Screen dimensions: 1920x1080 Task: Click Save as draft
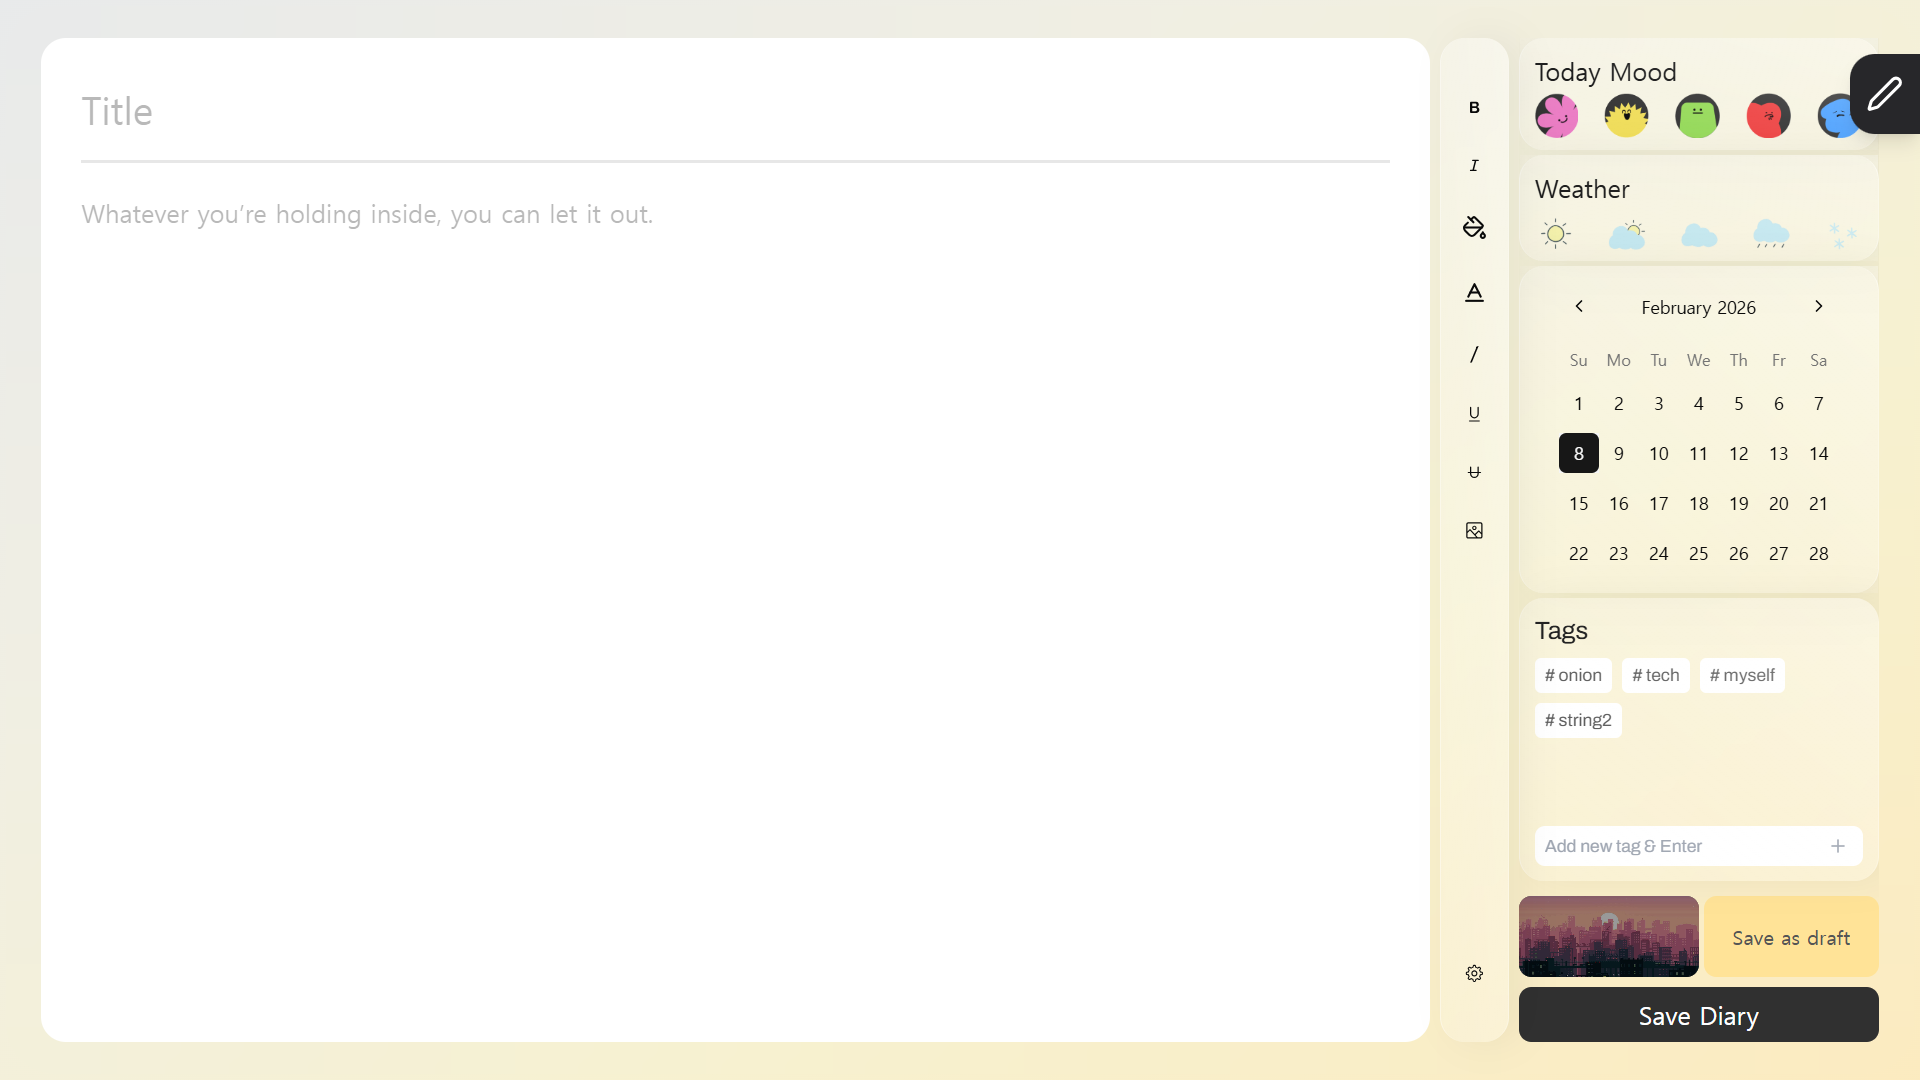point(1790,938)
